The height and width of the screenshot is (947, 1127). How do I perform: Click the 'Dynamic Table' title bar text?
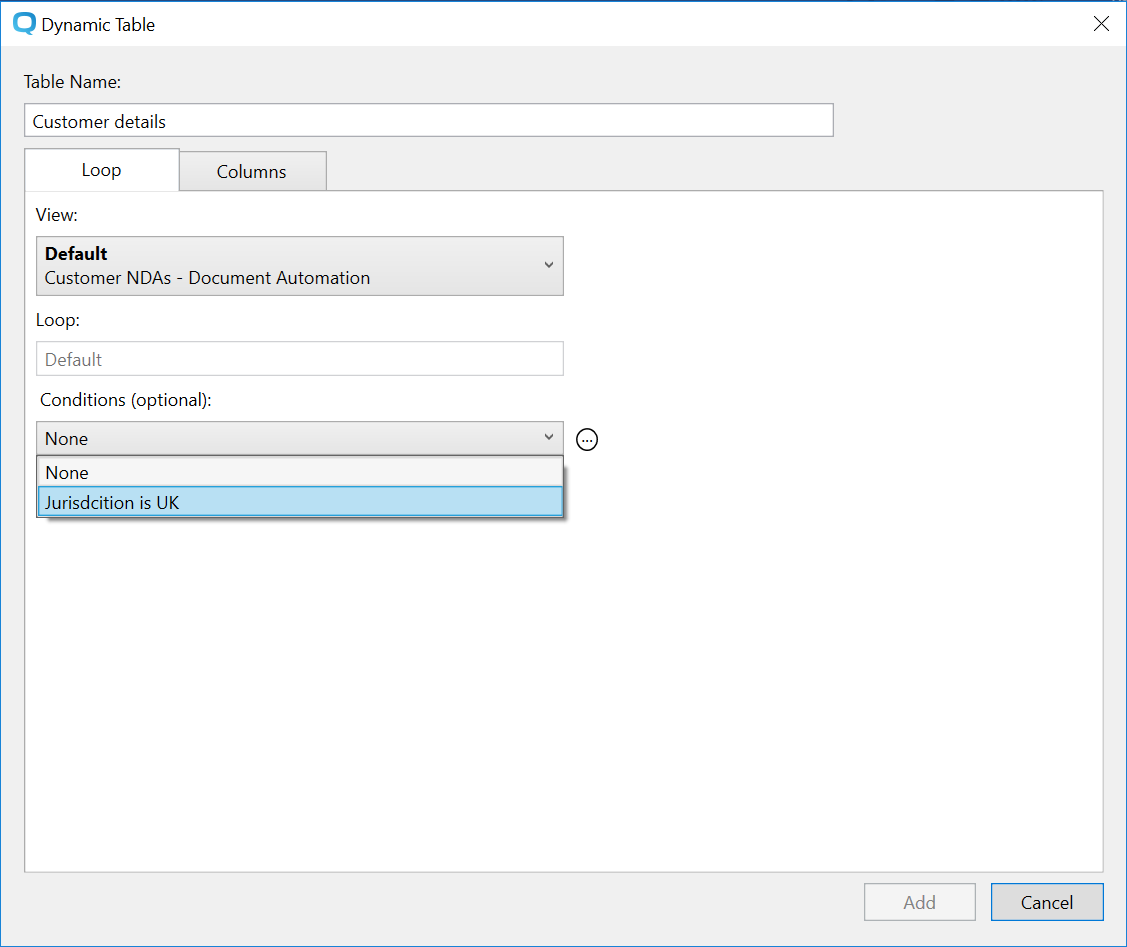pyautogui.click(x=98, y=25)
